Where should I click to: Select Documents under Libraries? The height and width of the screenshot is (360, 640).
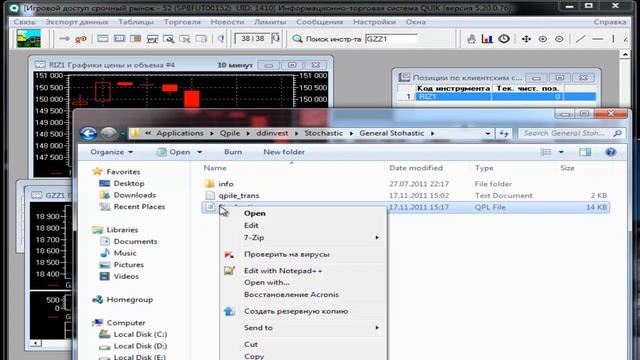(x=135, y=242)
